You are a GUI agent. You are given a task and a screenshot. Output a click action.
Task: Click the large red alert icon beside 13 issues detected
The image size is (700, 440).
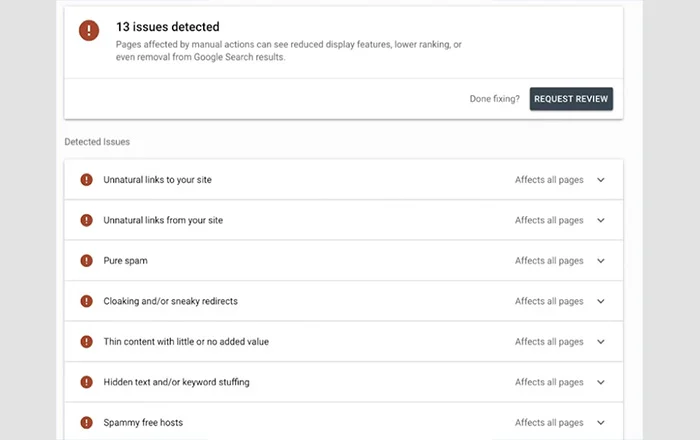click(89, 30)
